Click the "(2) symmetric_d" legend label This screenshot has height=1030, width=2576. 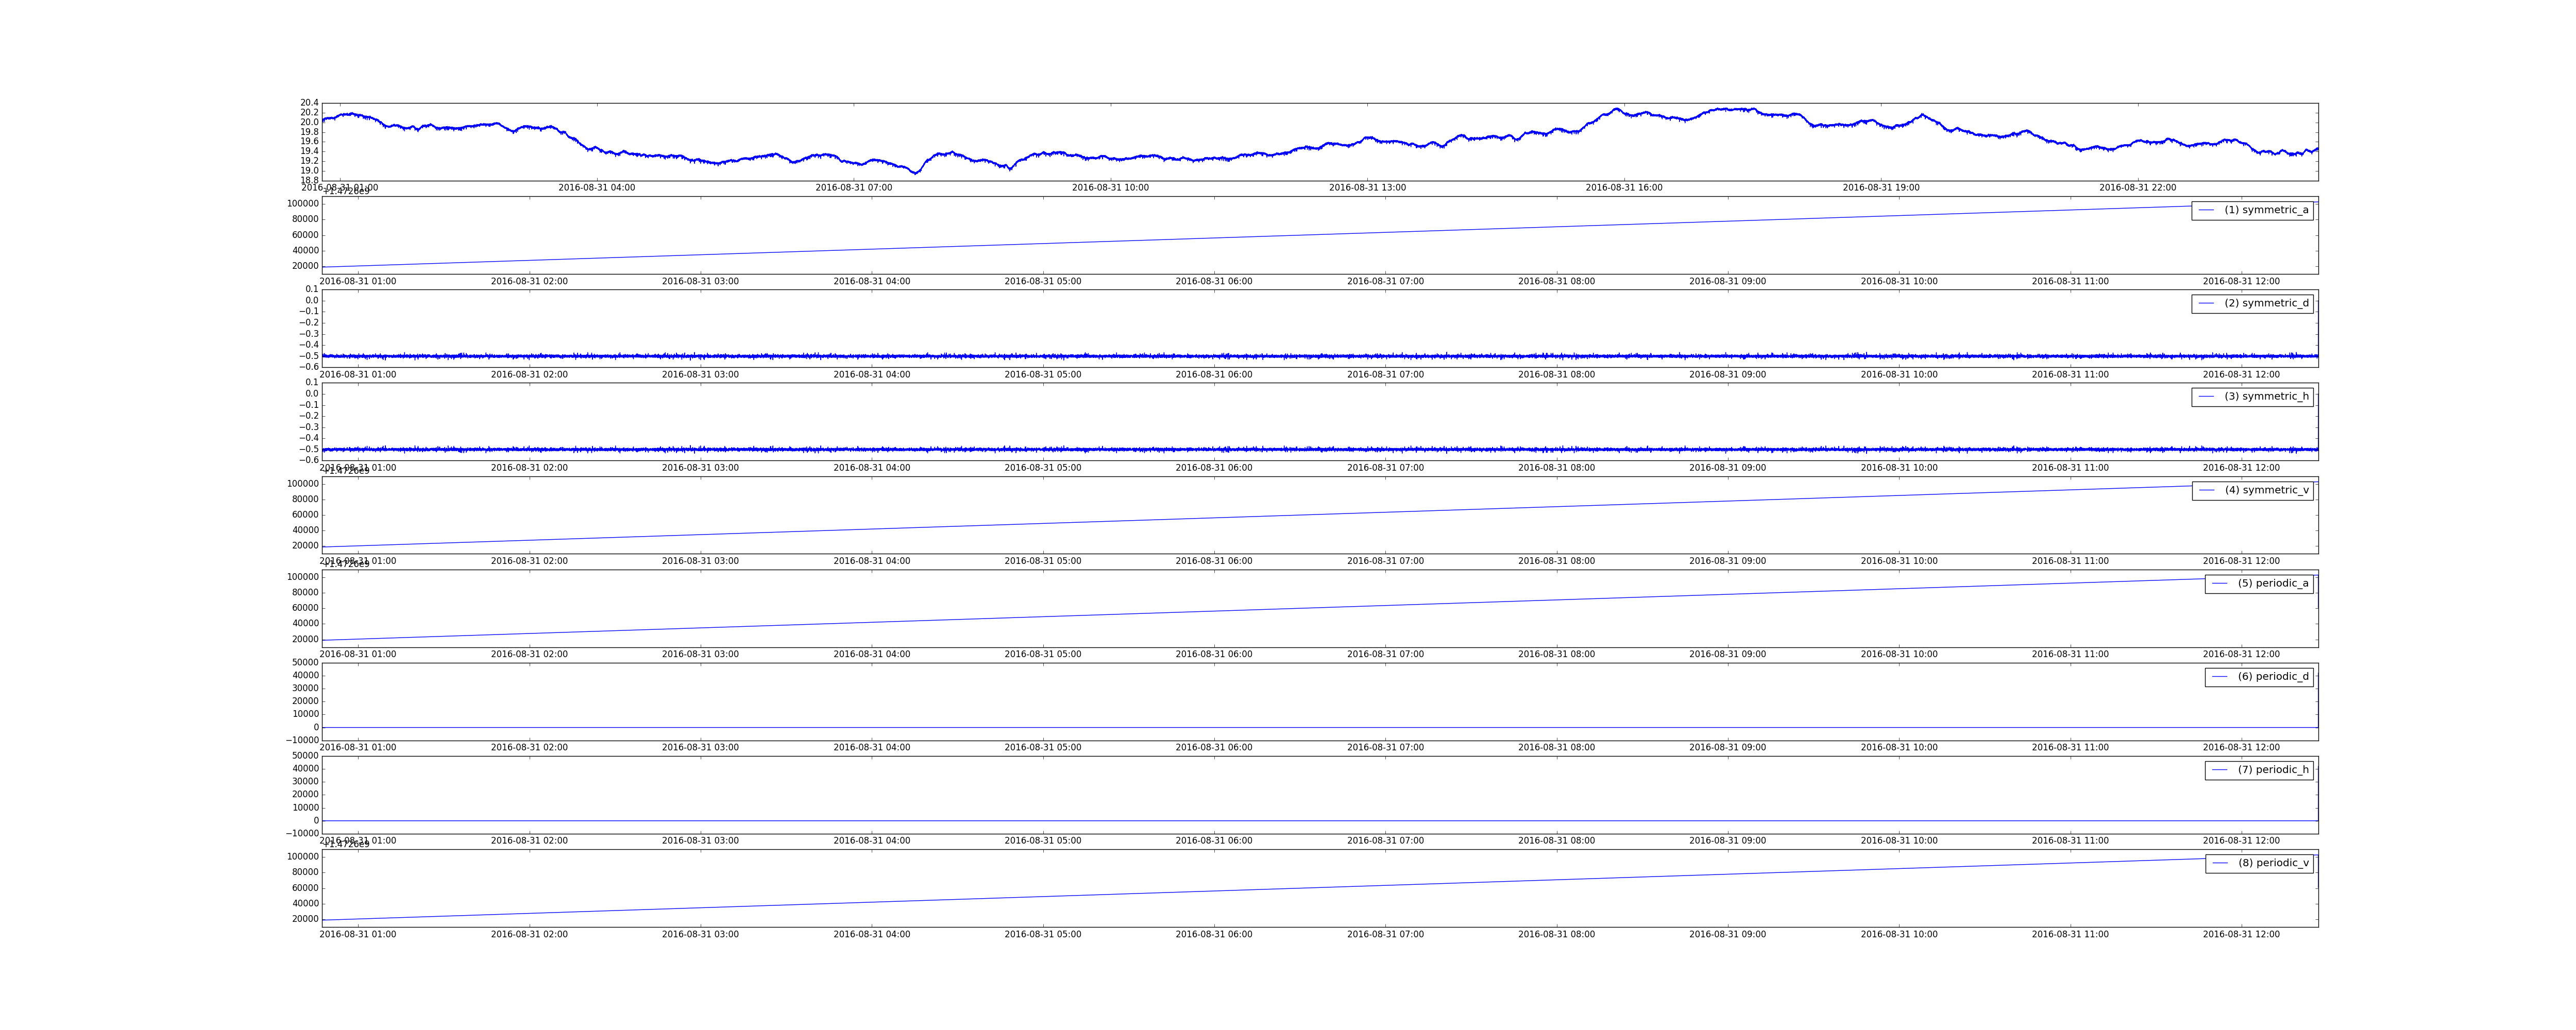2266,303
